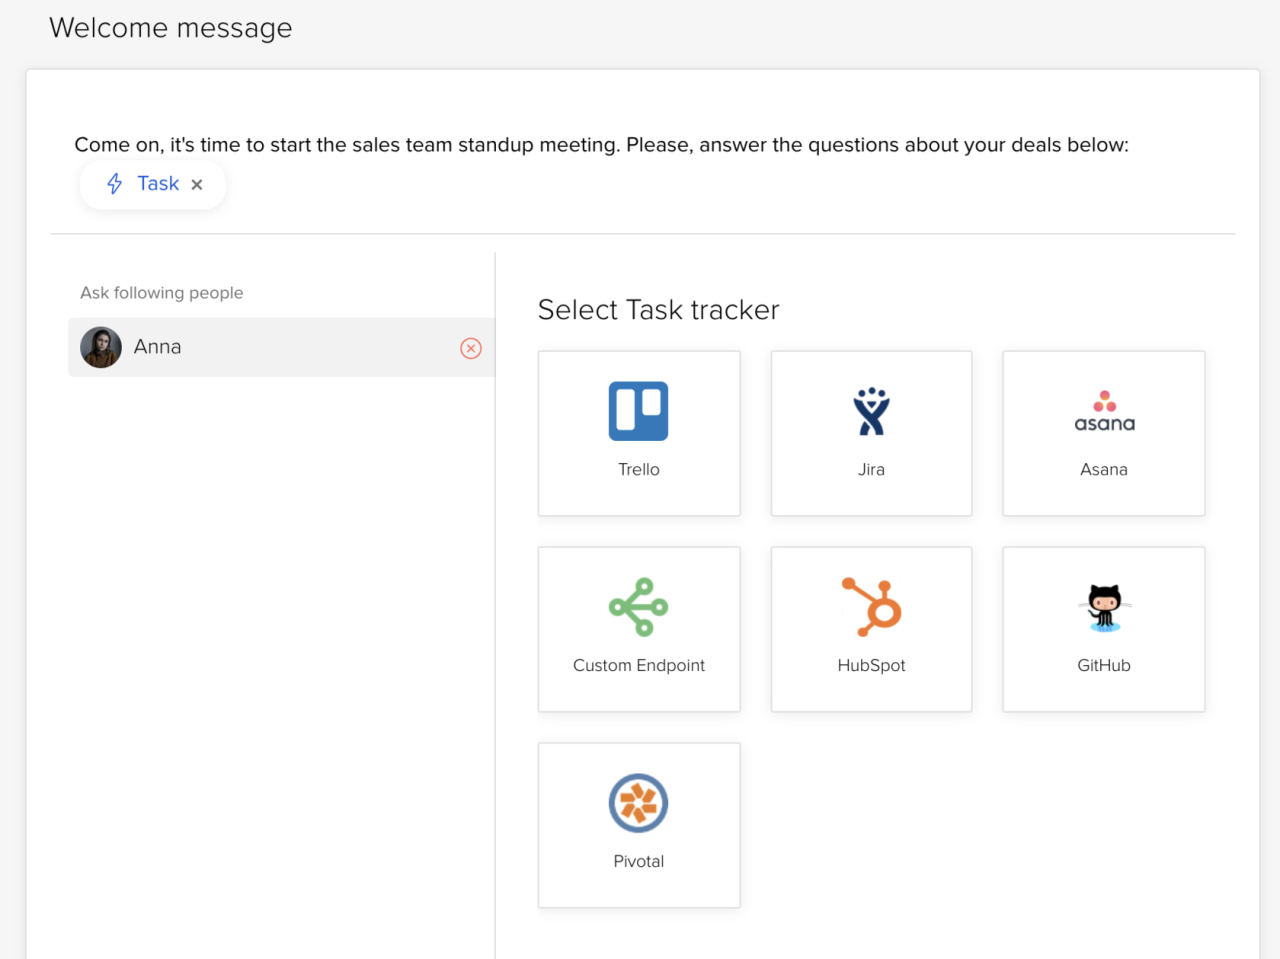Click the Ask following people label
This screenshot has height=959, width=1280.
(x=162, y=293)
